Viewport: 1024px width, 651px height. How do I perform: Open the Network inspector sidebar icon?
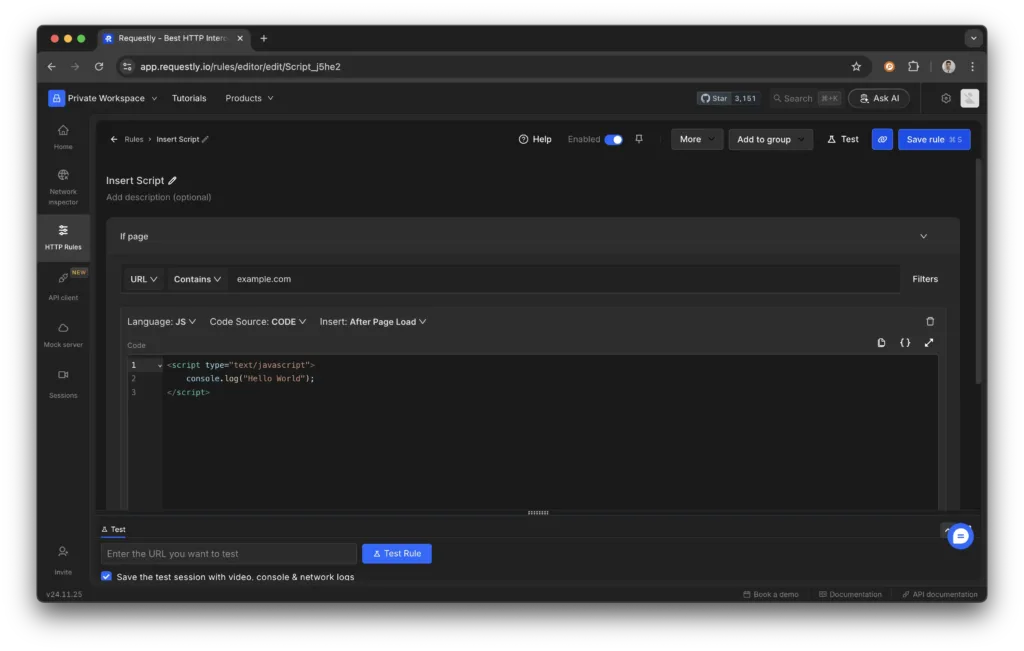point(63,187)
